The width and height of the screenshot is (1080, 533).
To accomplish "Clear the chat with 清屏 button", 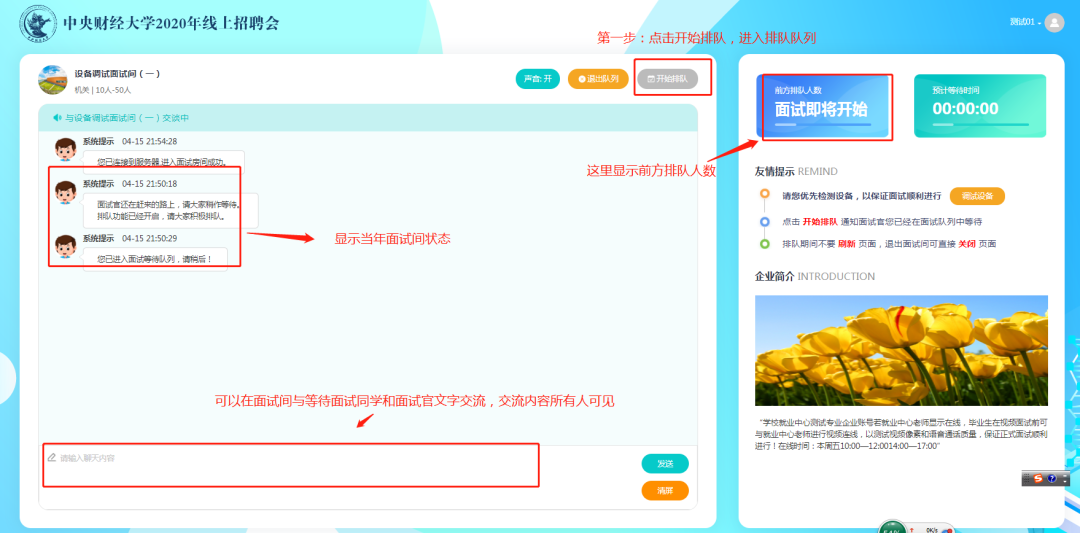I will point(665,490).
